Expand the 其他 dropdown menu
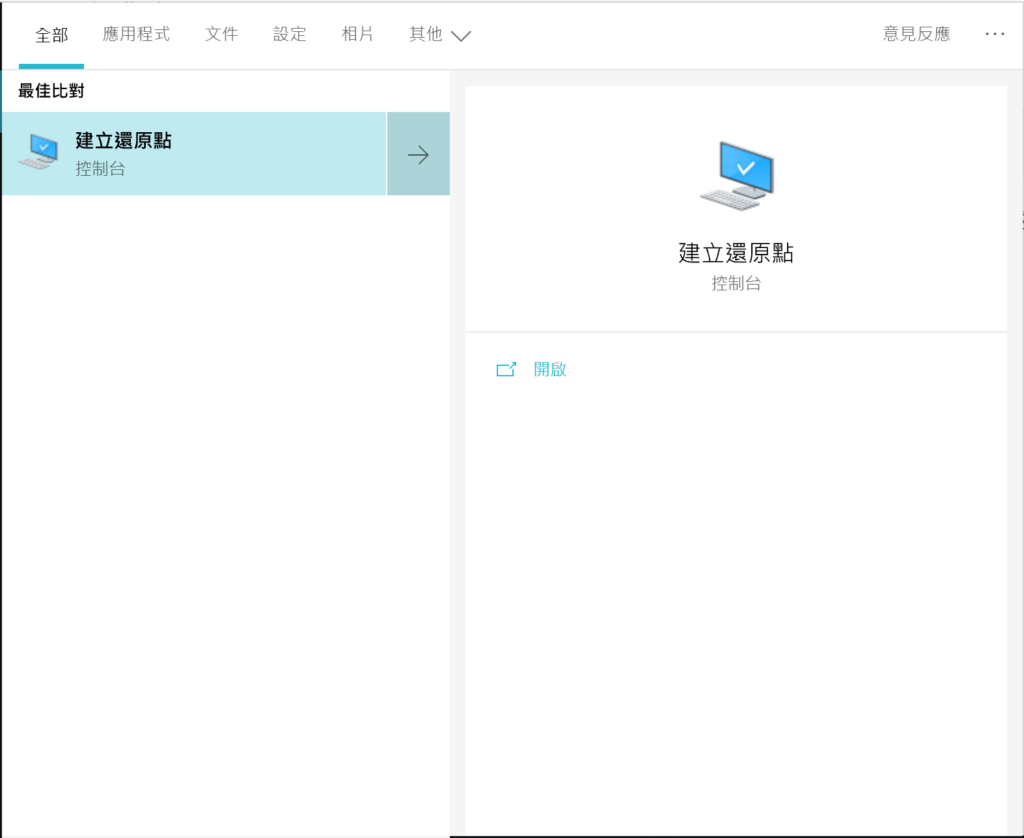This screenshot has width=1024, height=838. tap(440, 35)
